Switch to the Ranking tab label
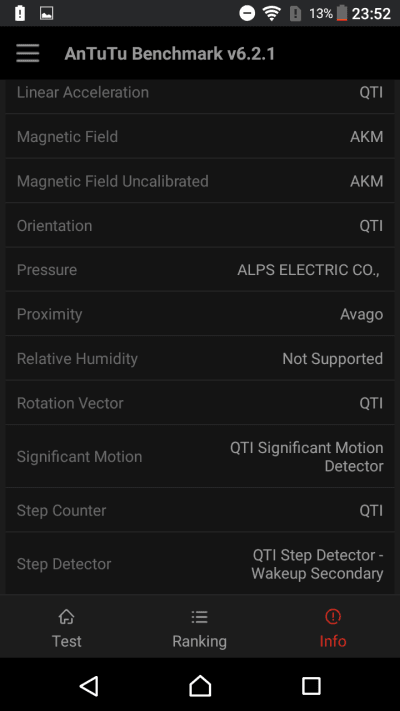 (x=200, y=641)
